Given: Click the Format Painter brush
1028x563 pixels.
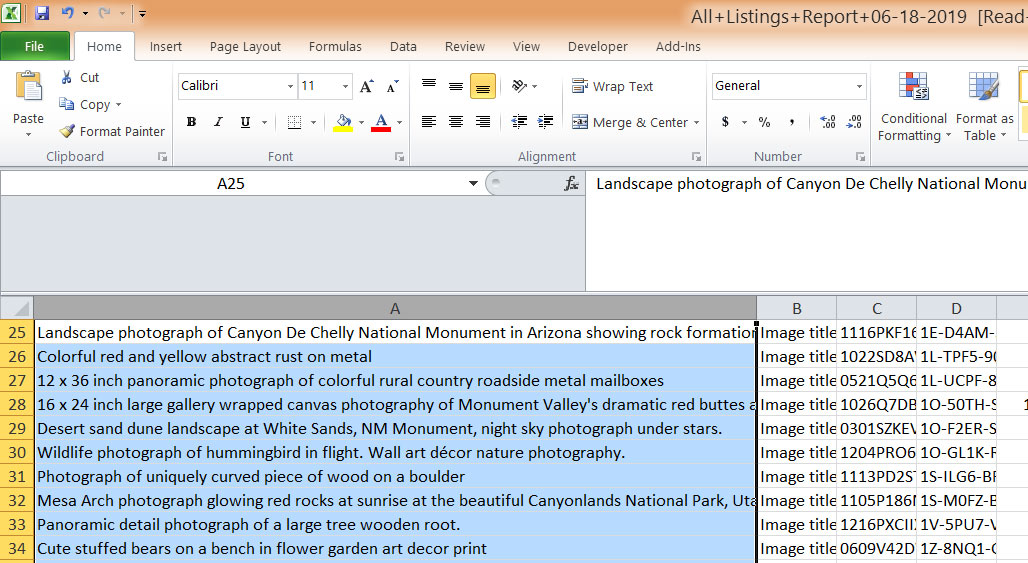Looking at the screenshot, I should tap(67, 131).
